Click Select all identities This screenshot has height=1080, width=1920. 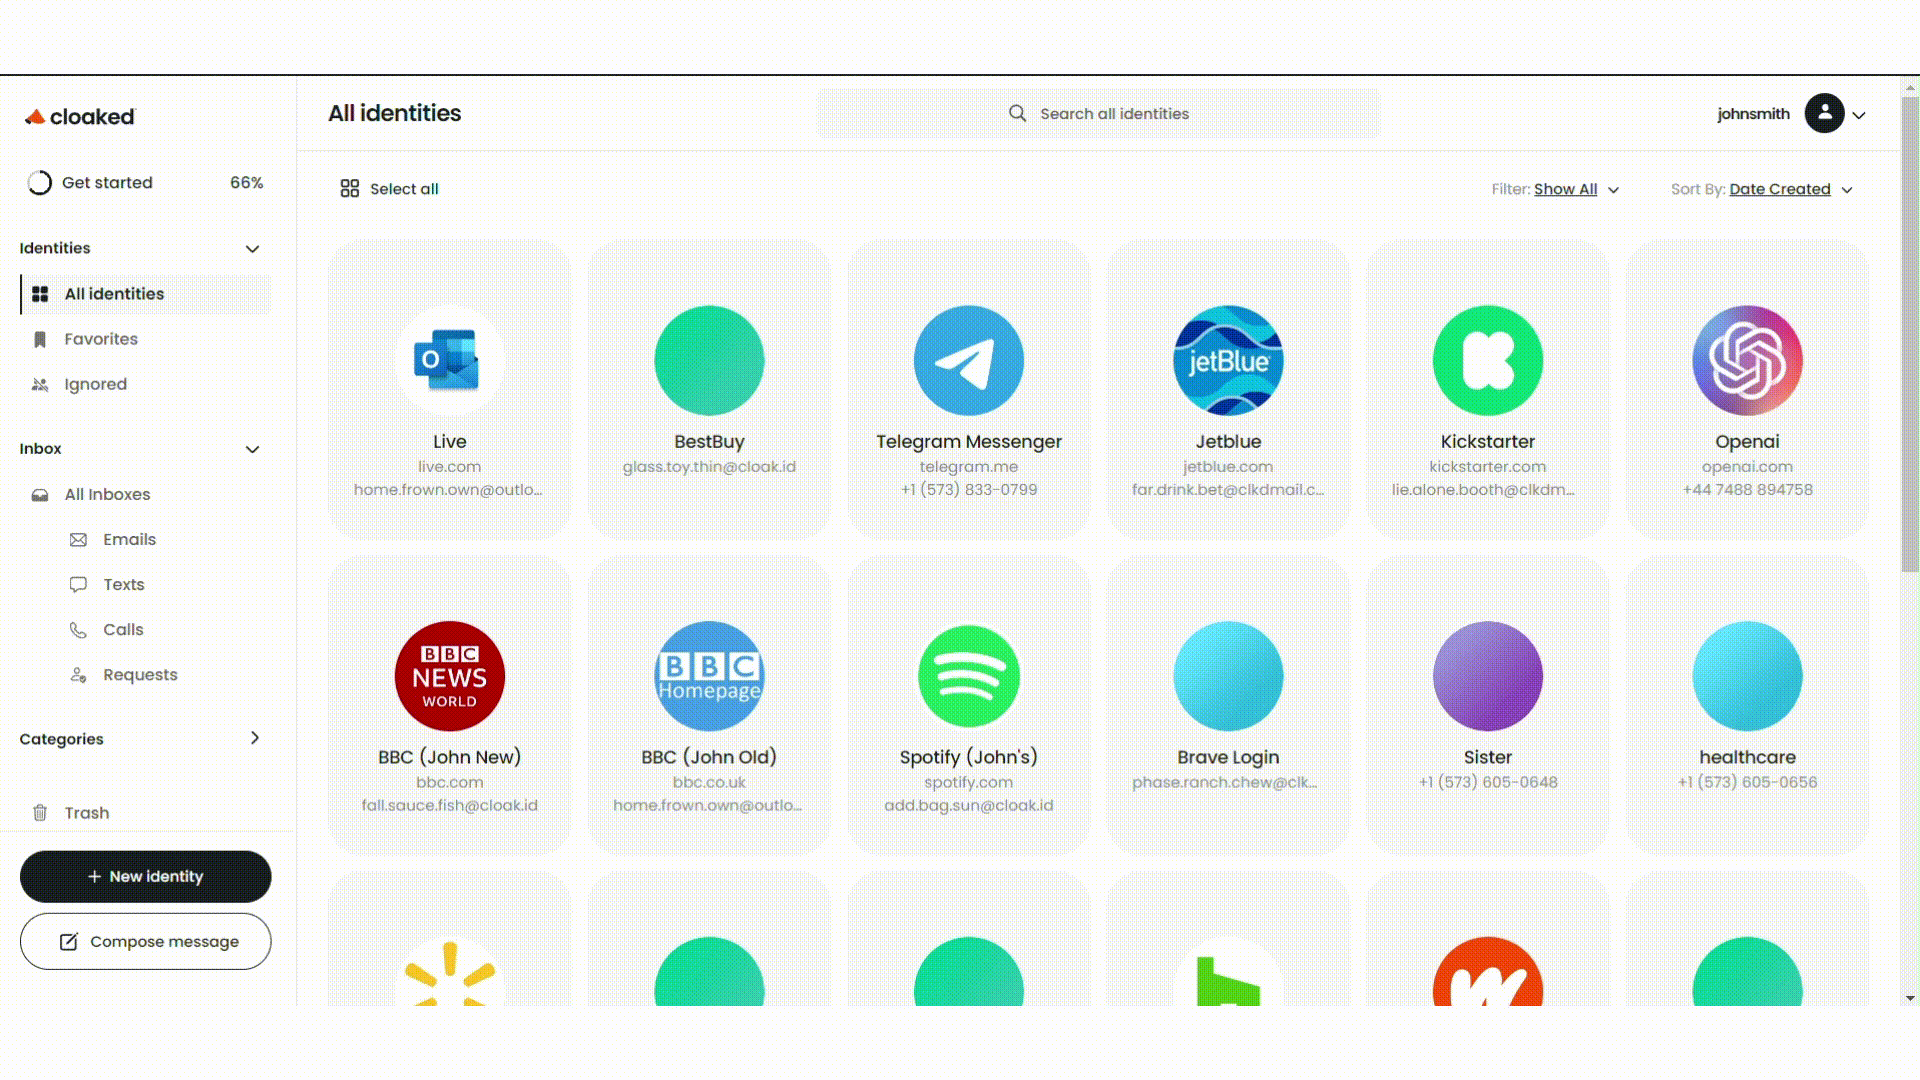tap(404, 189)
